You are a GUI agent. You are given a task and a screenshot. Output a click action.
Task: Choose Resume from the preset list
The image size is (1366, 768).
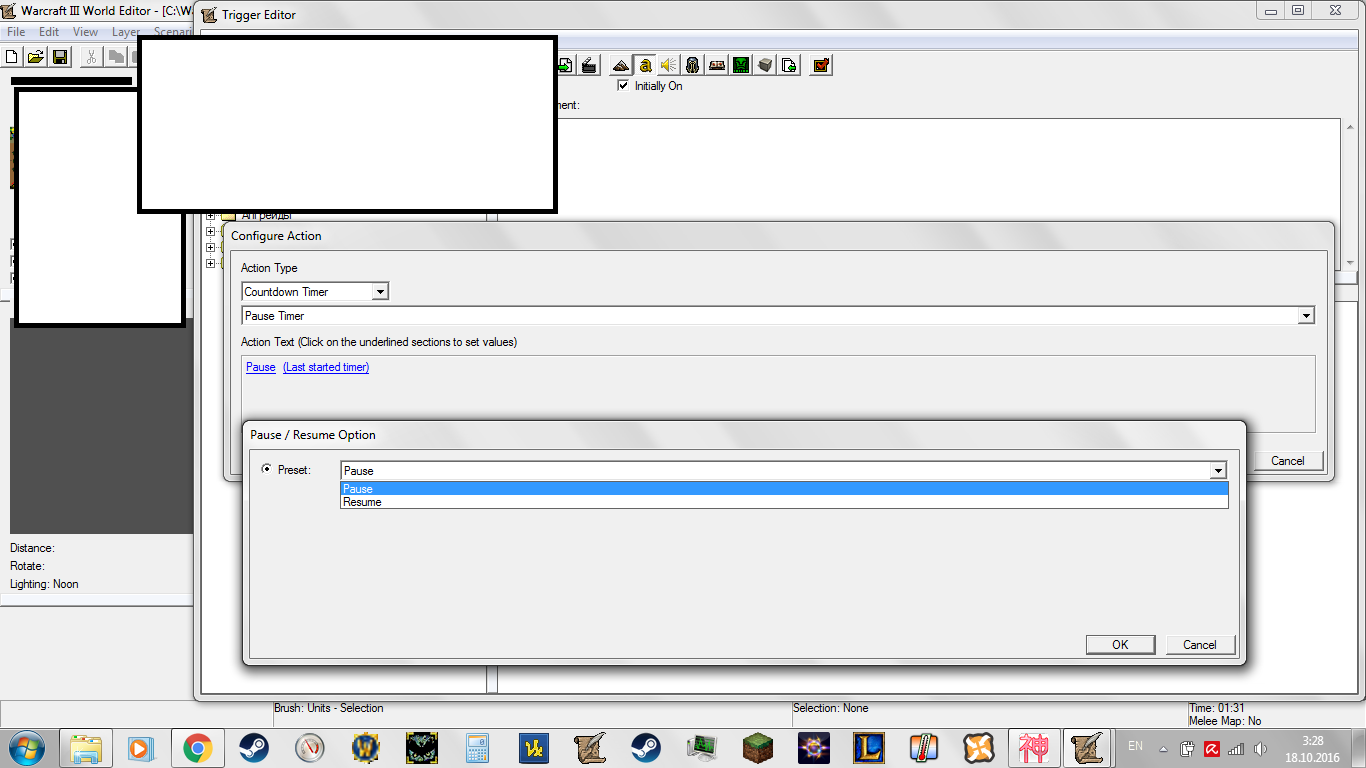[x=784, y=502]
